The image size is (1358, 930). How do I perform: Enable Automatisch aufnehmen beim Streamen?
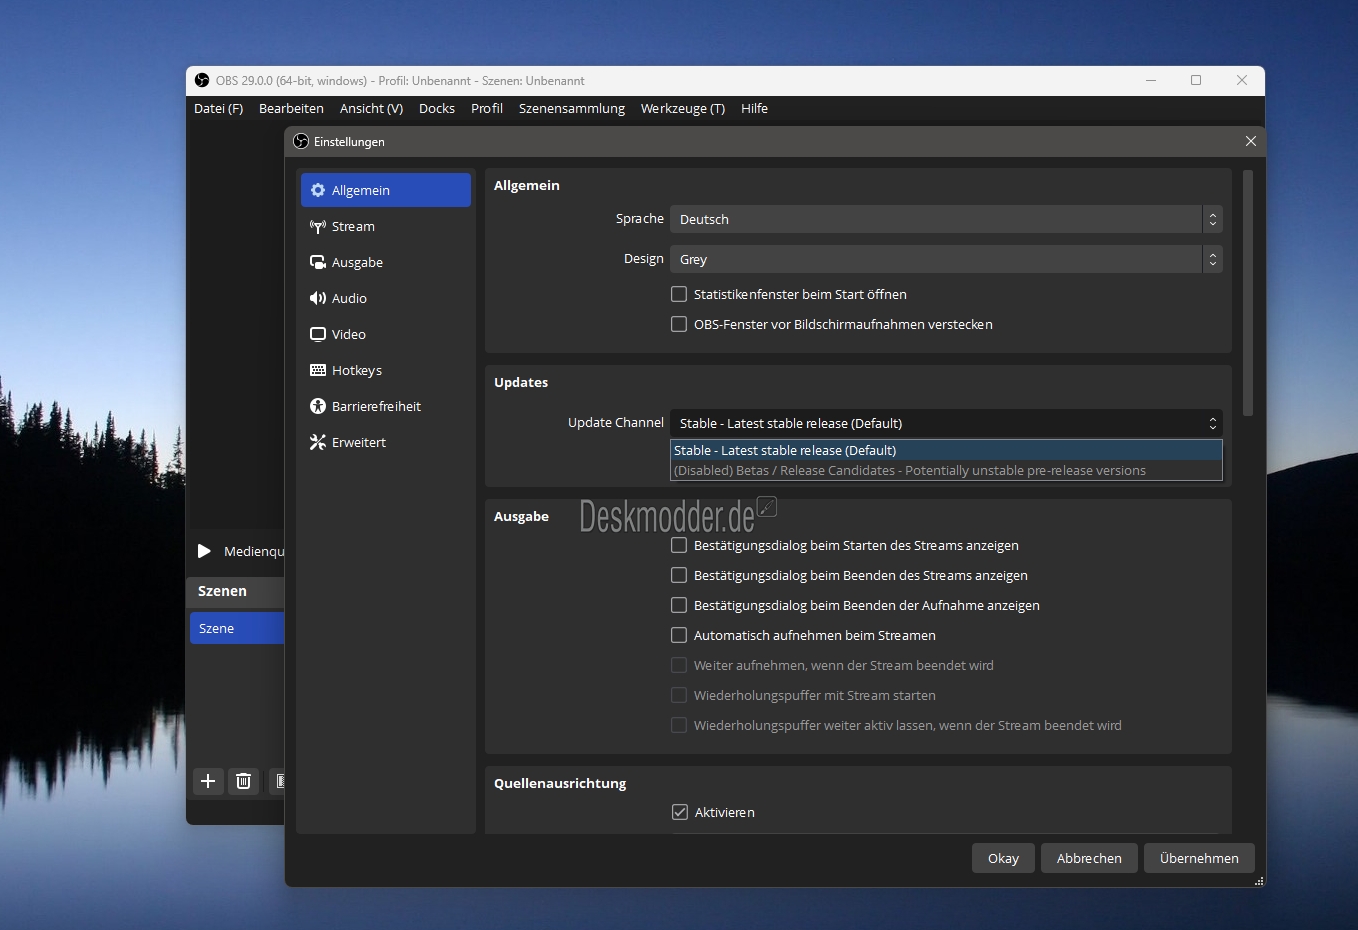(679, 635)
